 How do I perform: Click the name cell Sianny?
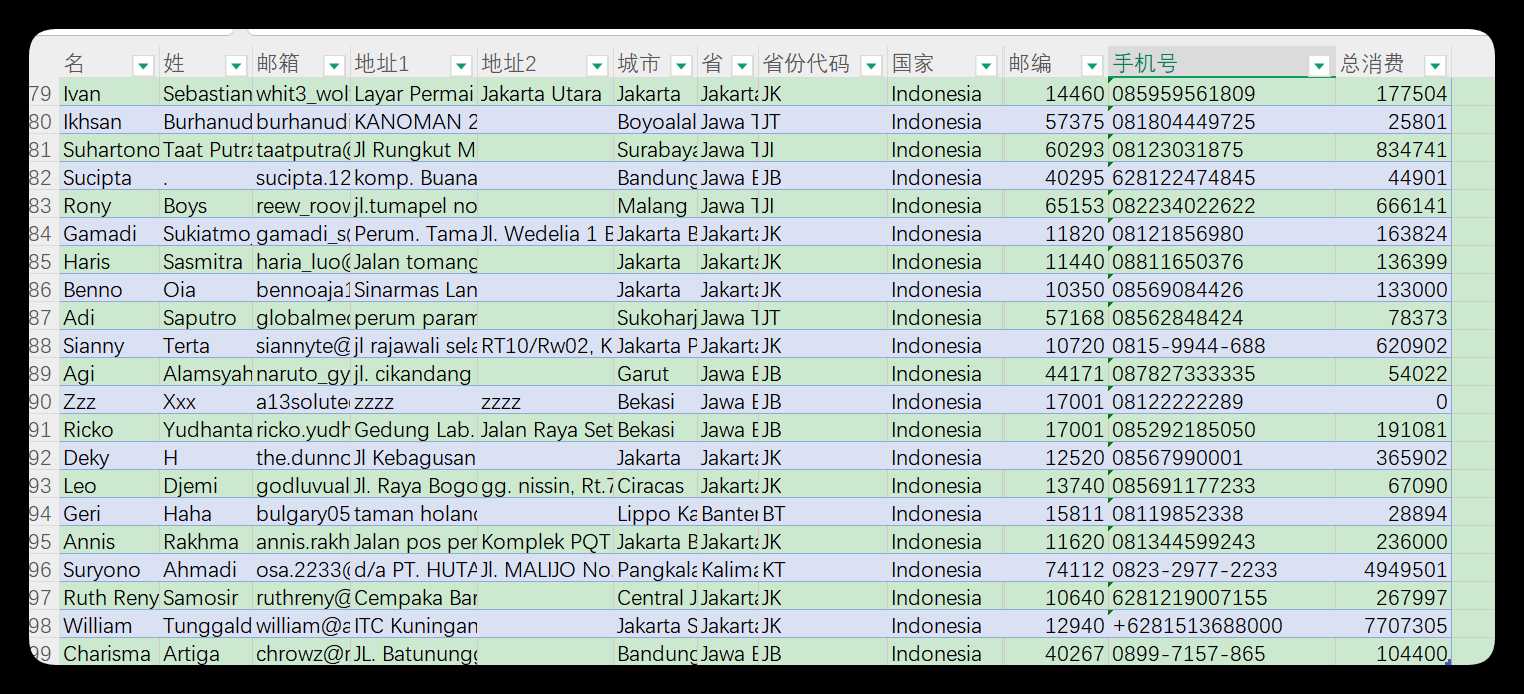[109, 346]
